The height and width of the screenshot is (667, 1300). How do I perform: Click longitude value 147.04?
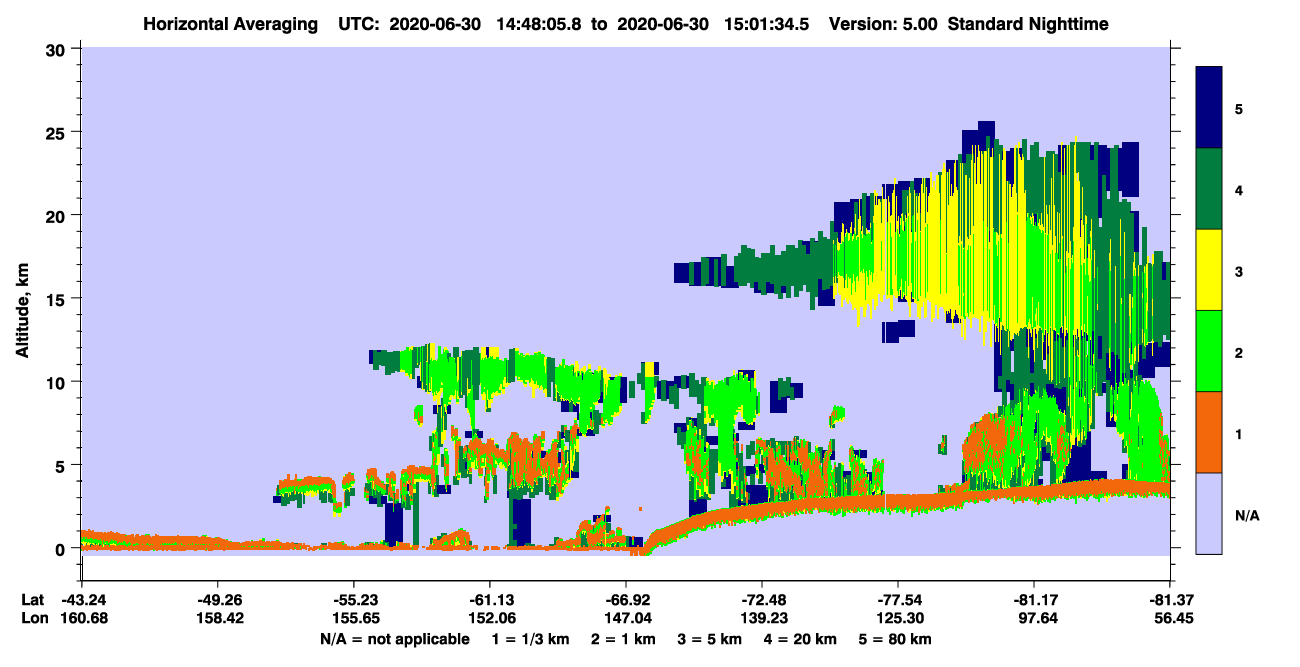click(x=626, y=618)
